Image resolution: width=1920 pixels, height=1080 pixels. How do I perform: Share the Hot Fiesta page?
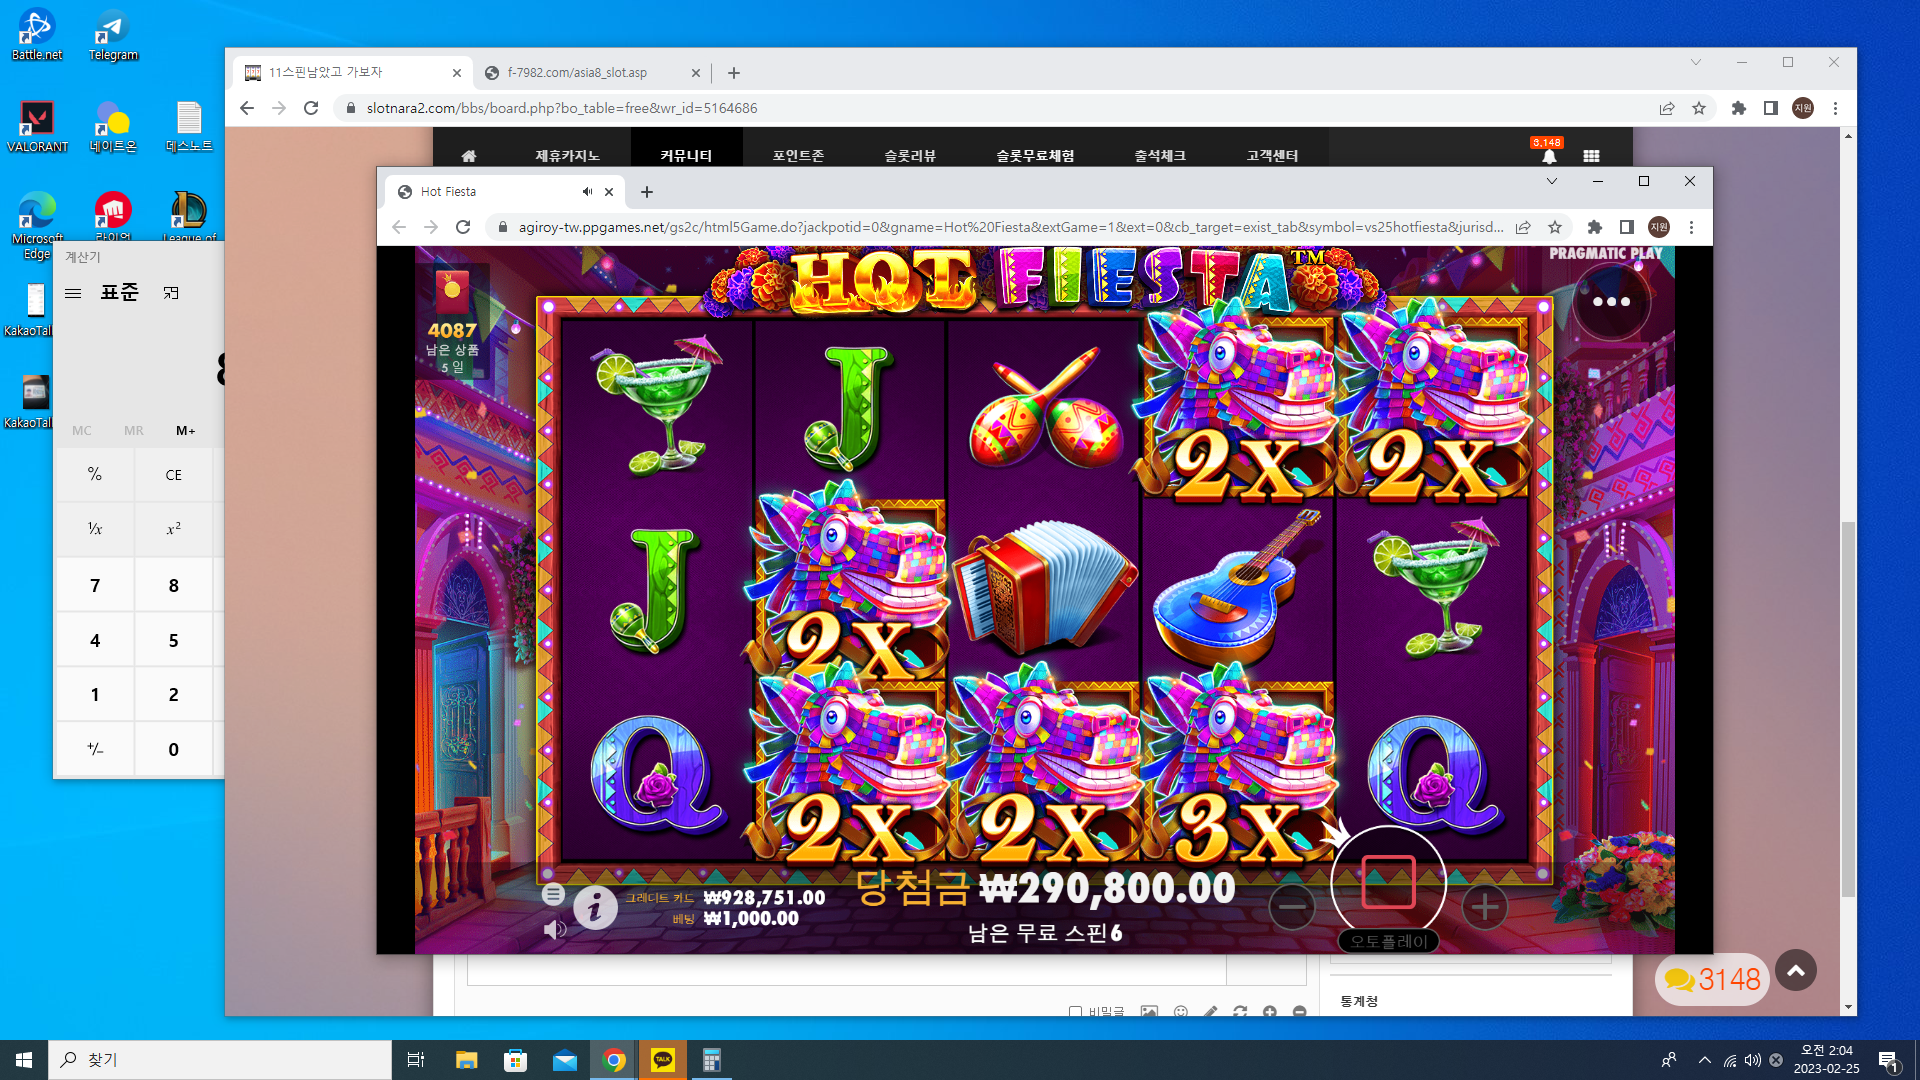1523,227
